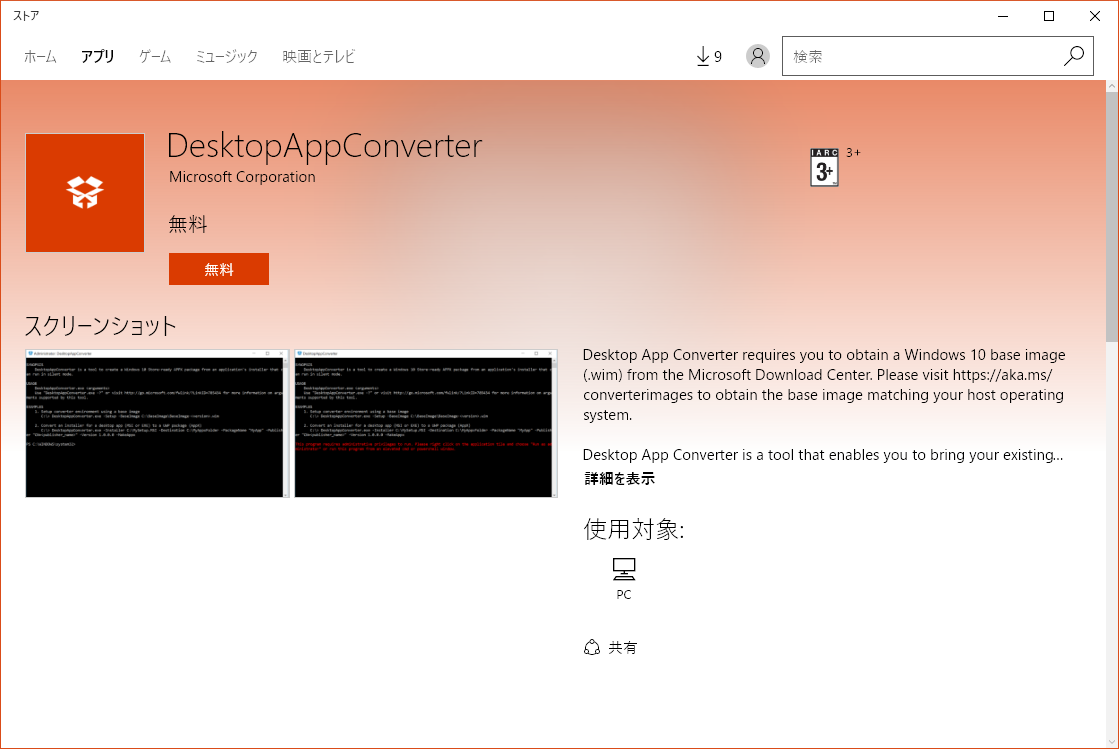Click the share (共有) icon
Image resolution: width=1119 pixels, height=749 pixels.
[x=592, y=648]
